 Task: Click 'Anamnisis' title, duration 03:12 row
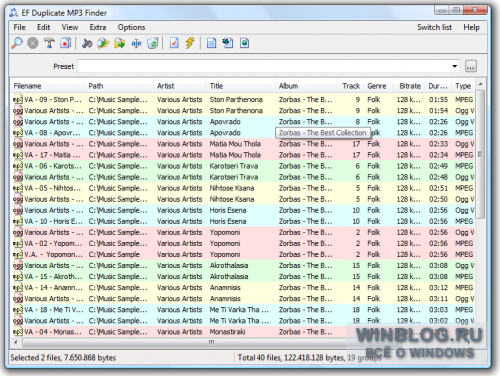tap(225, 287)
